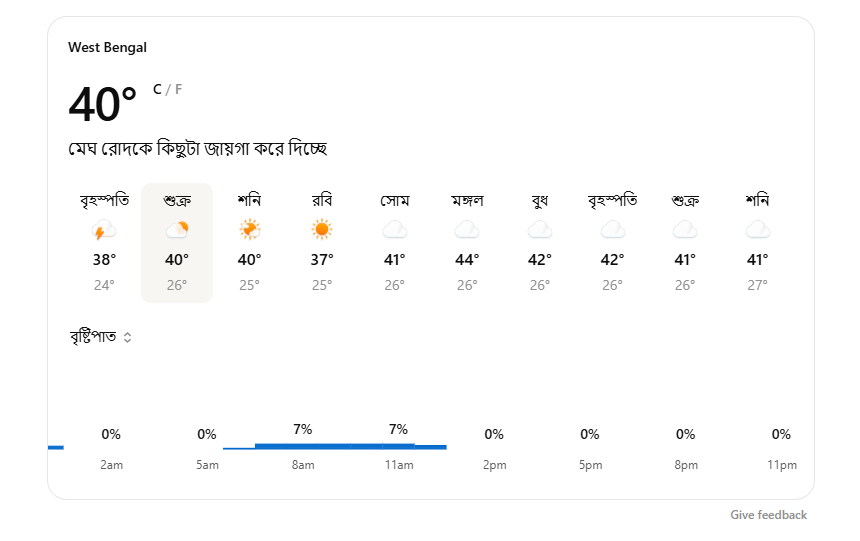Select the Celsius (C) unit
Screen dimensions: 860x541
tap(157, 89)
